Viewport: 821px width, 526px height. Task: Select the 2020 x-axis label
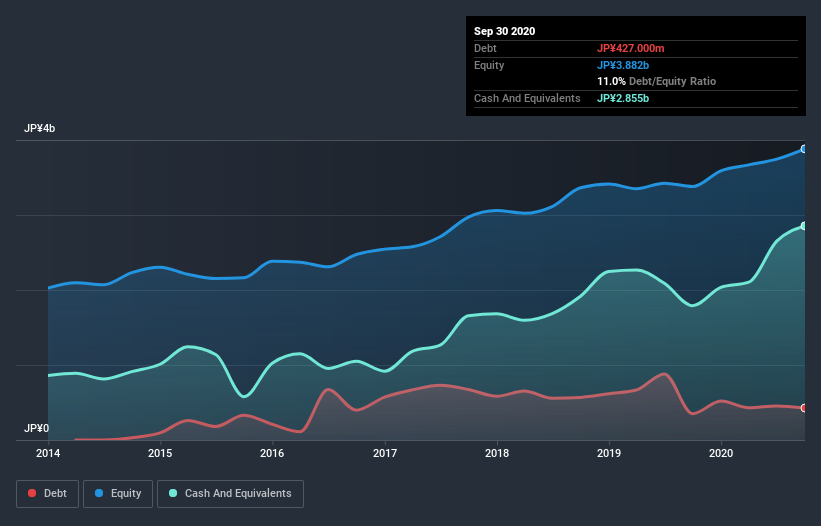pos(721,453)
